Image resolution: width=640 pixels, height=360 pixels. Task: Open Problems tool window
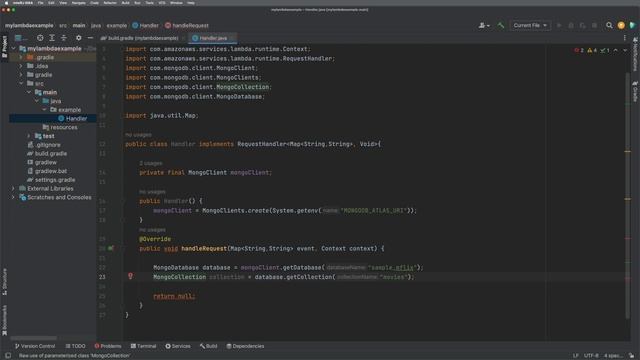[108, 346]
